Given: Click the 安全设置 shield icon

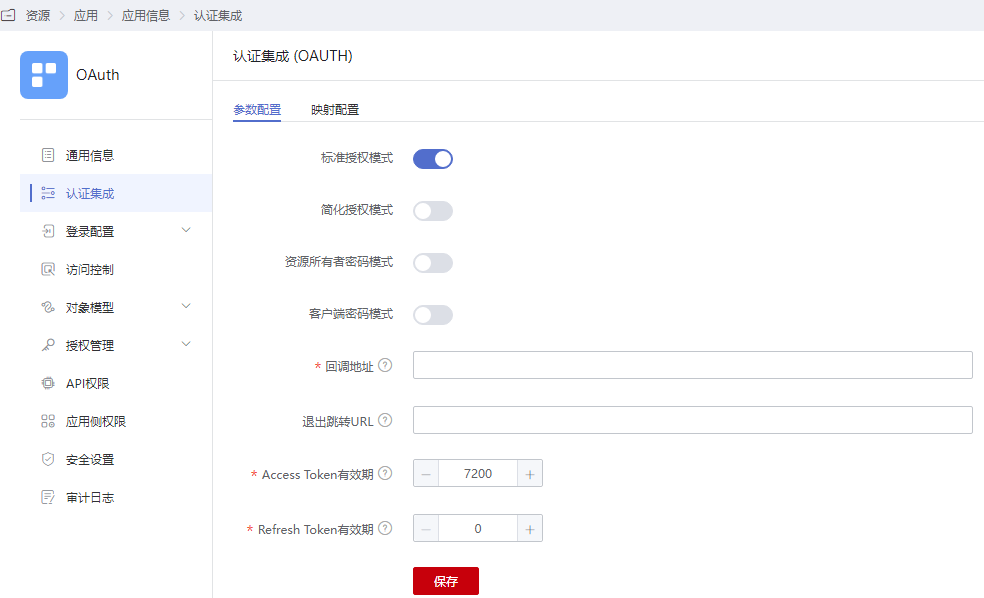Looking at the screenshot, I should (48, 459).
